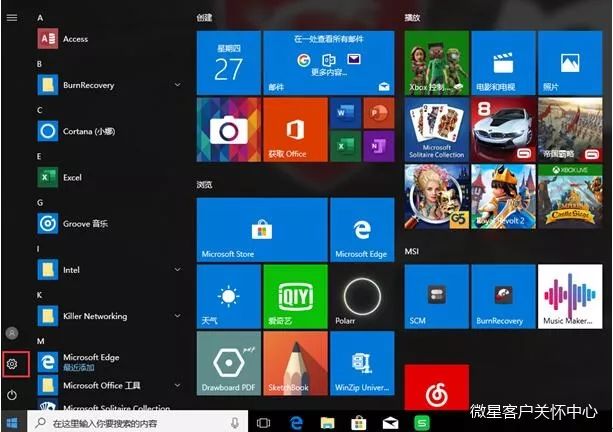This screenshot has width=613, height=432.
Task: Open the green S app on taskbar
Action: coord(422,423)
